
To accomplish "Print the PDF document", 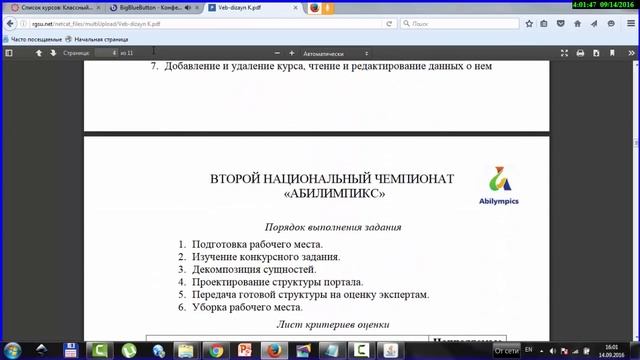I will pos(580,53).
